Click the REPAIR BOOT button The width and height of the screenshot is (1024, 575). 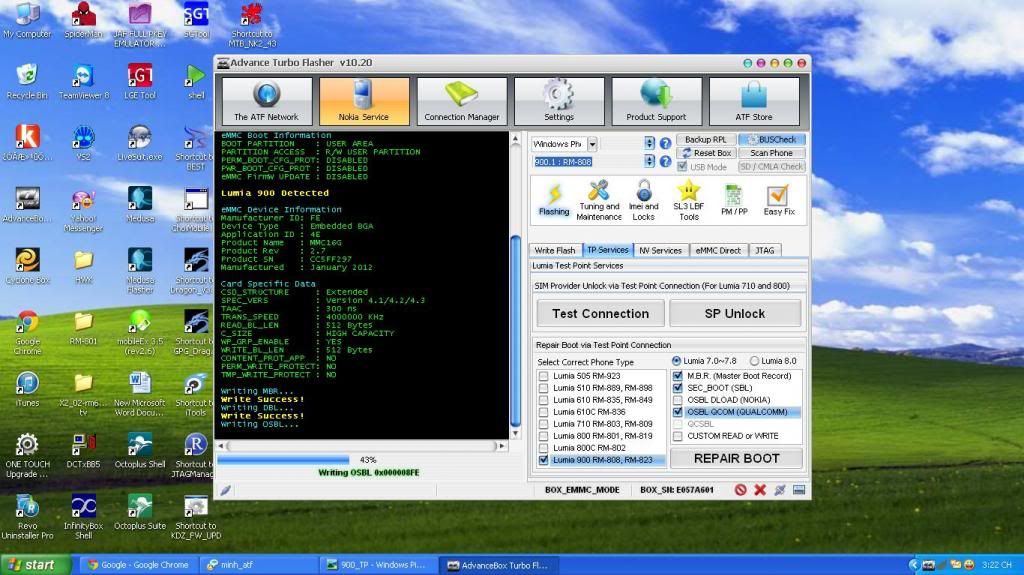[x=737, y=459]
